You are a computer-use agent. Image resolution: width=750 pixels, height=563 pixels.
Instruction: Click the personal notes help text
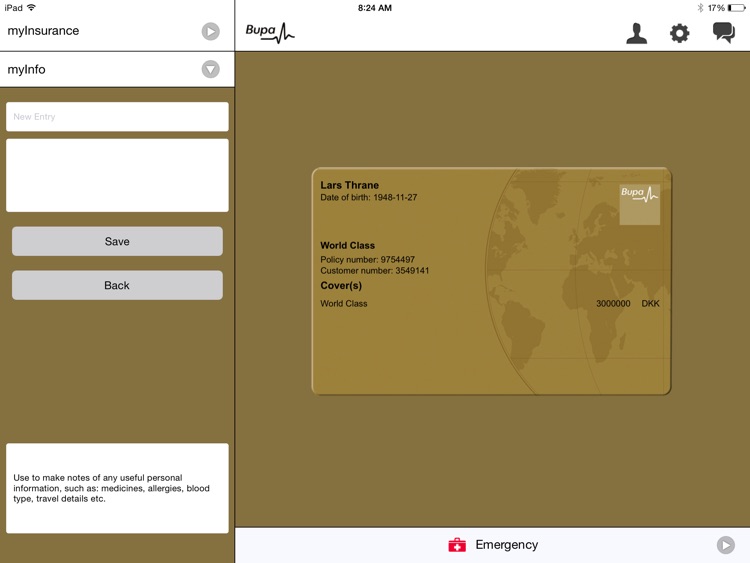coord(111,488)
